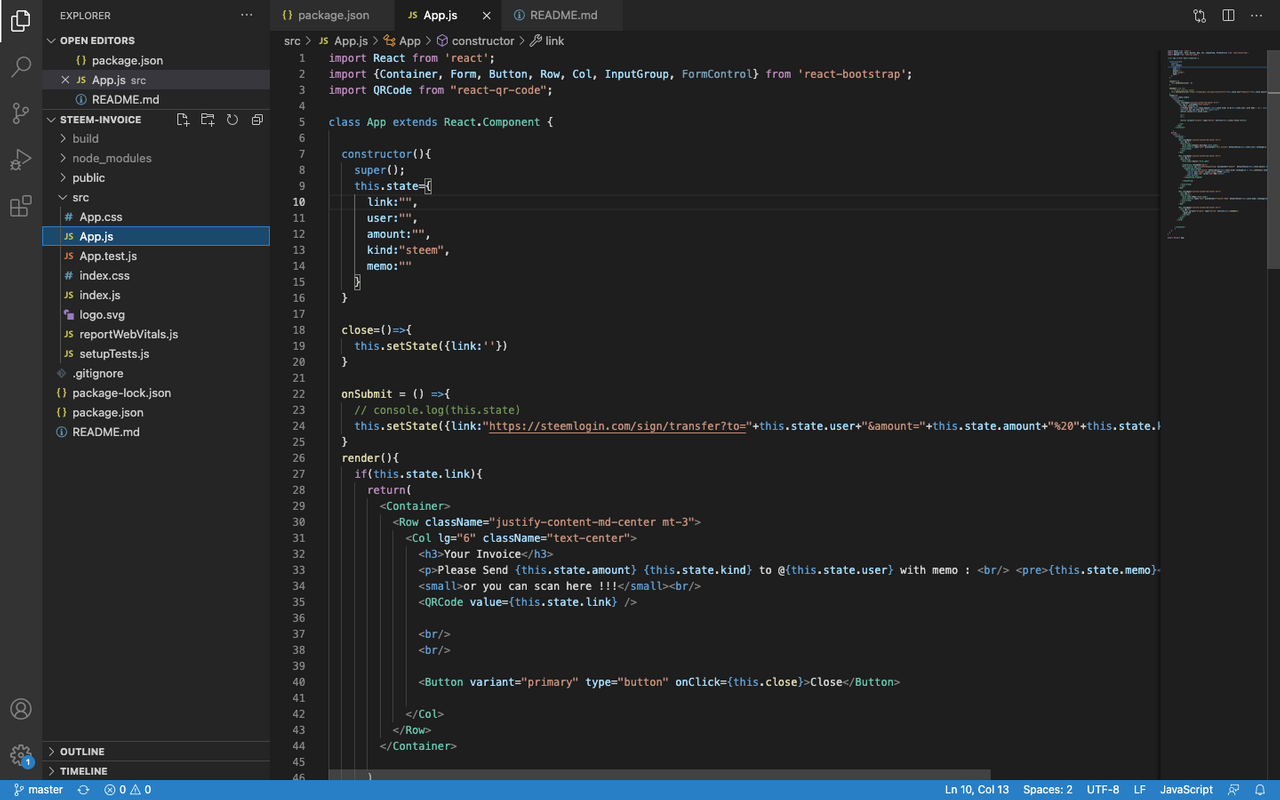Select JavaScript language mode in status bar
This screenshot has height=800, width=1280.
point(1187,790)
